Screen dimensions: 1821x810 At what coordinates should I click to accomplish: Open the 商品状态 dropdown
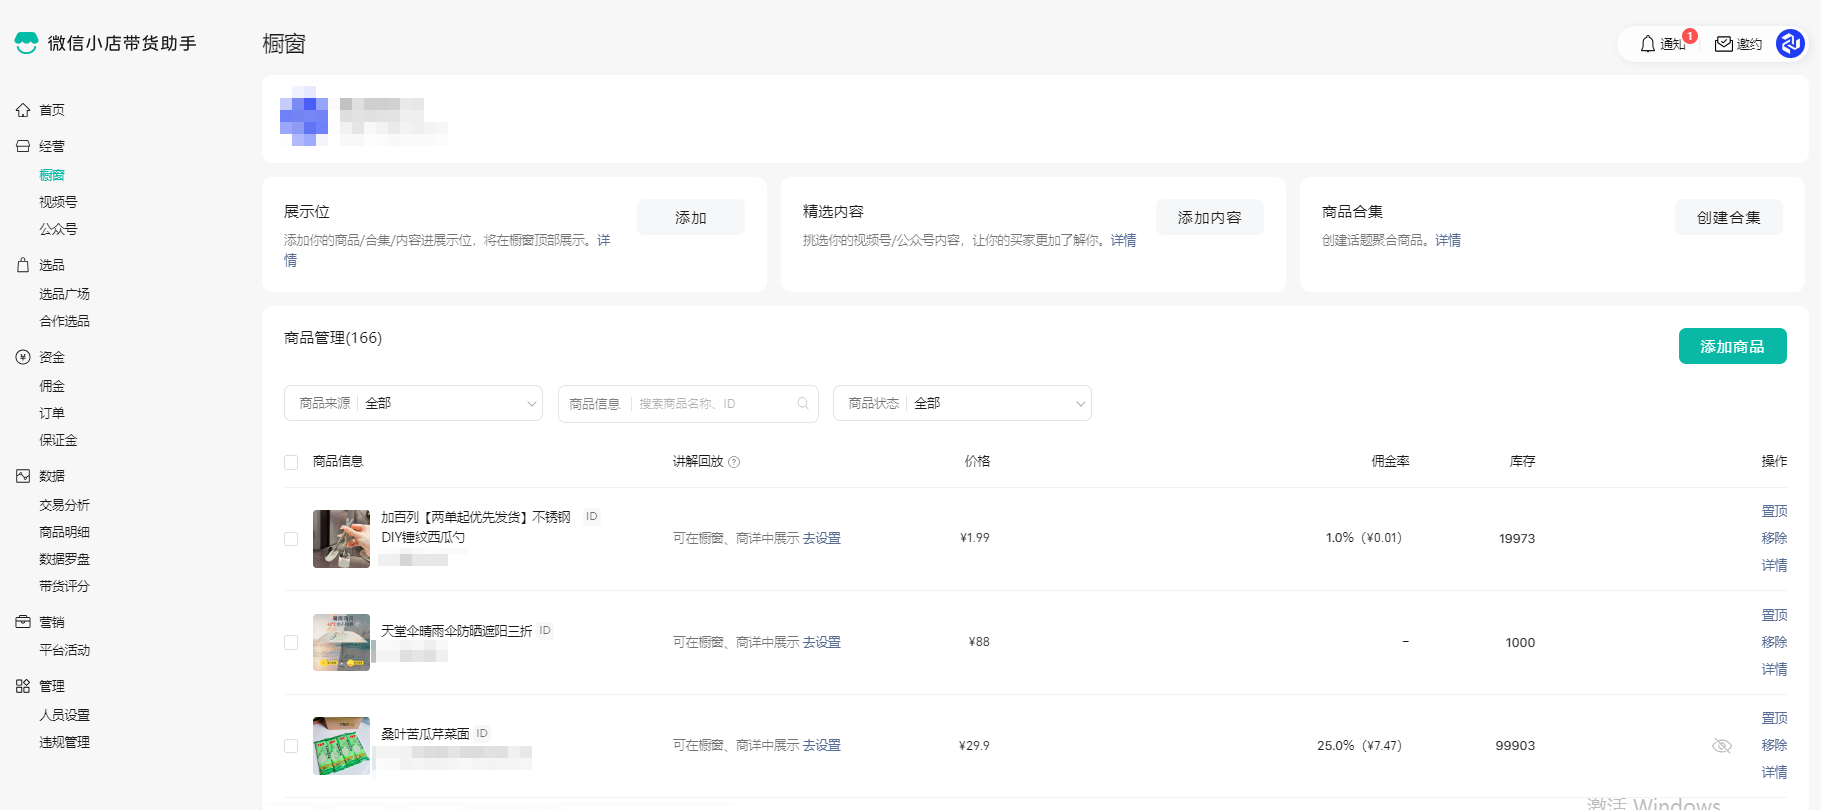click(x=961, y=404)
